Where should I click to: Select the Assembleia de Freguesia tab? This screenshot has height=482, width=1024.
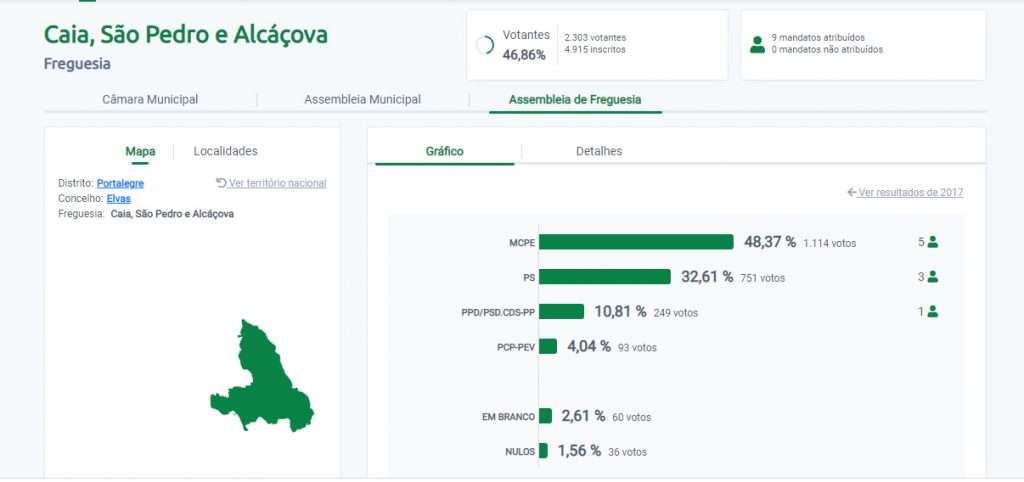coord(575,100)
